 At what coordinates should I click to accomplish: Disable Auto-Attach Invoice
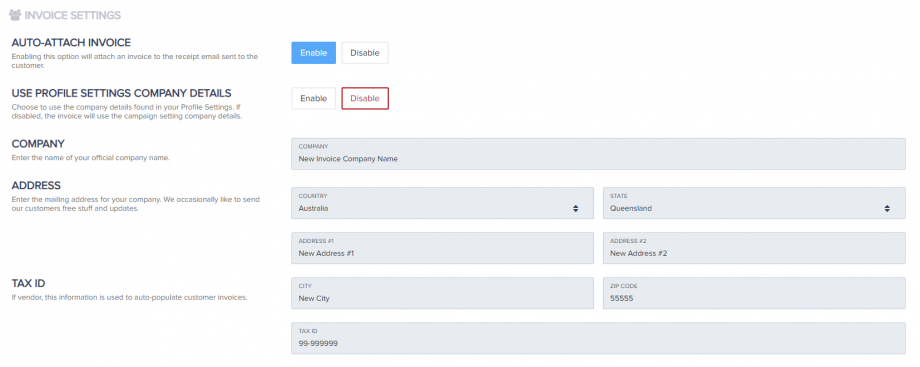click(x=365, y=53)
